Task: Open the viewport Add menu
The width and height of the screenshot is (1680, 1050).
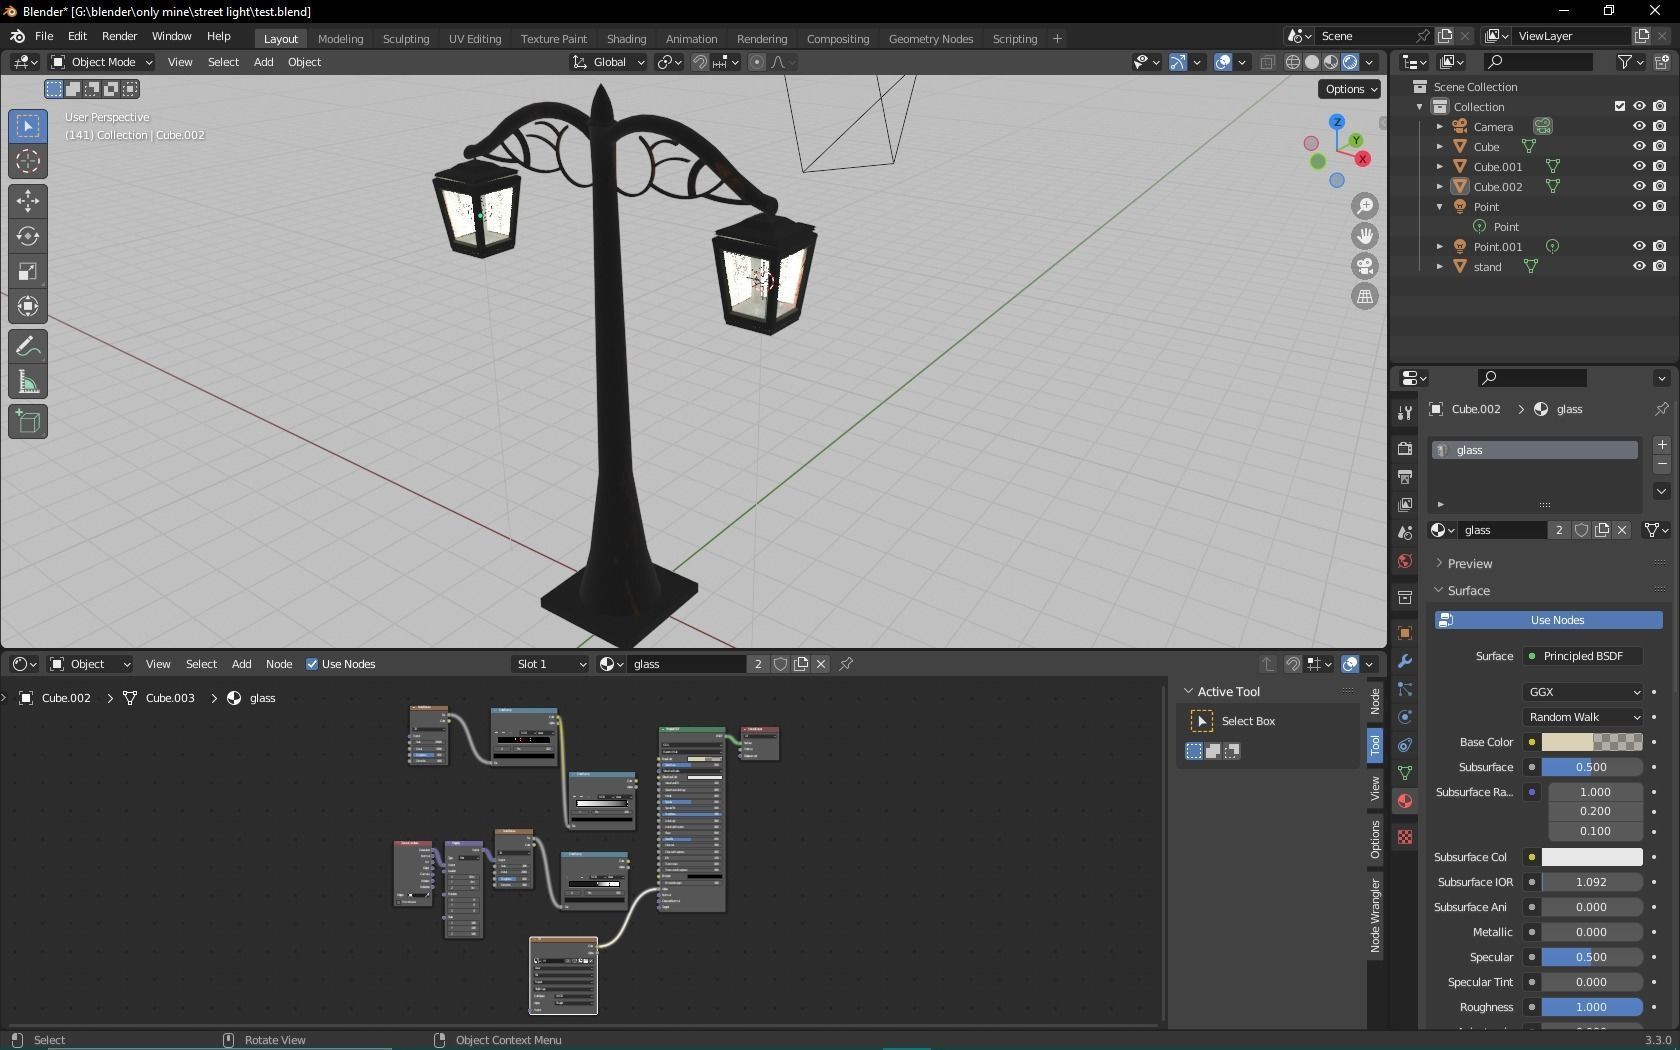Action: (x=263, y=62)
